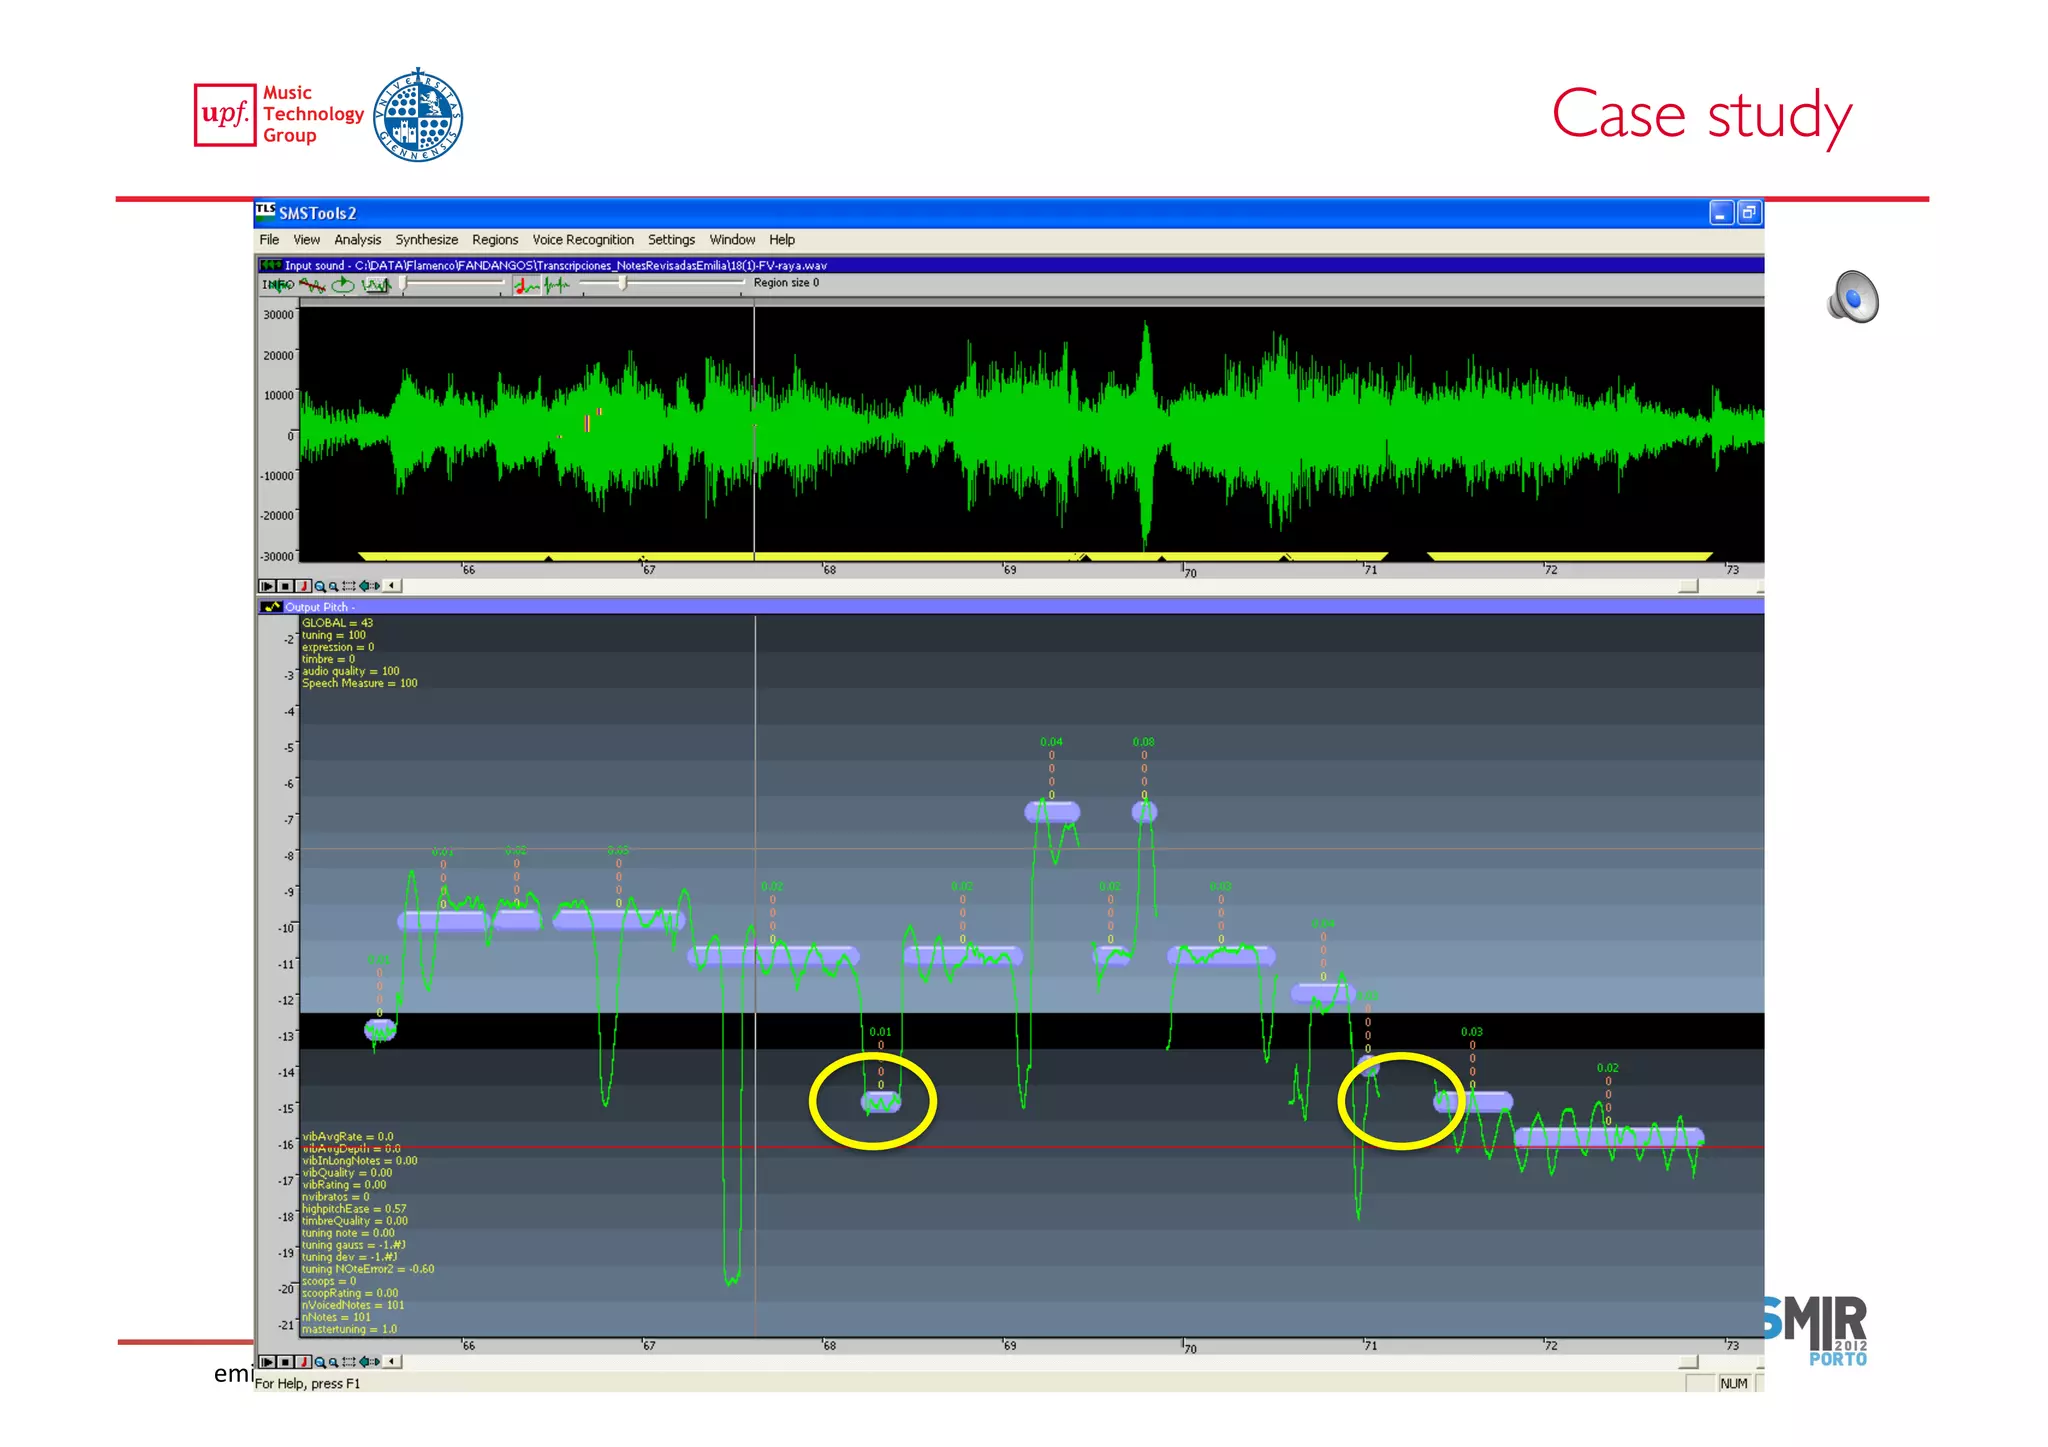Click the UPF Music Technology Group logo
Viewport: 2048px width, 1447px height.
(279, 115)
